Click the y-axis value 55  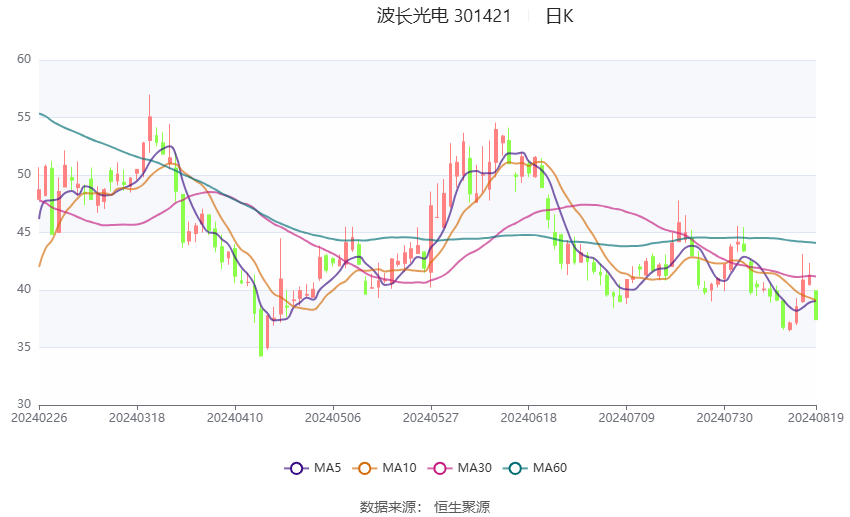24,117
